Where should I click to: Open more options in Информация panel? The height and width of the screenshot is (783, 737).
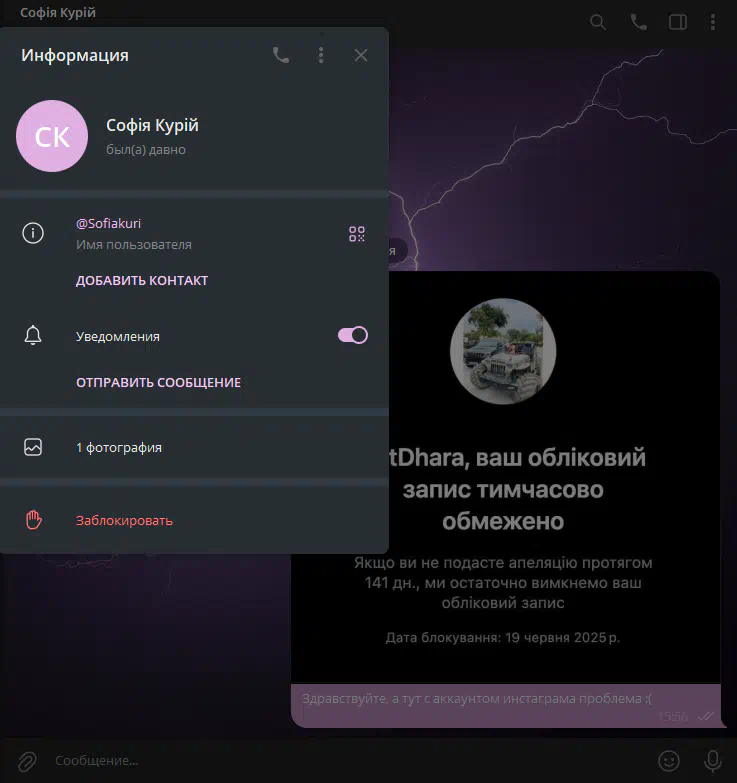[x=321, y=55]
